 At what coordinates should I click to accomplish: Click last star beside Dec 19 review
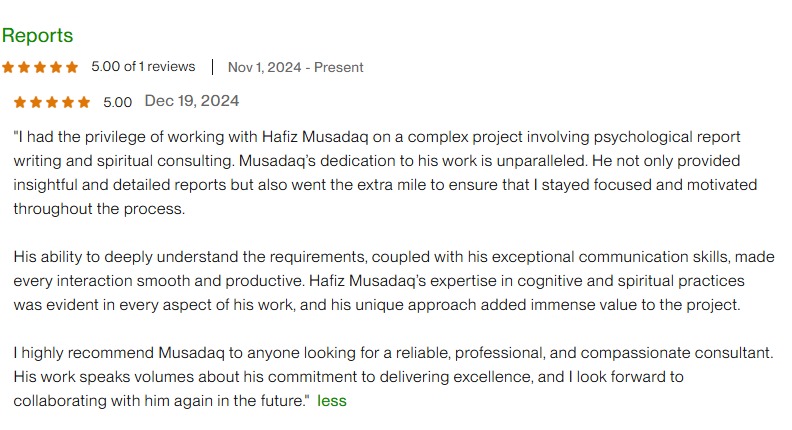[x=84, y=103]
